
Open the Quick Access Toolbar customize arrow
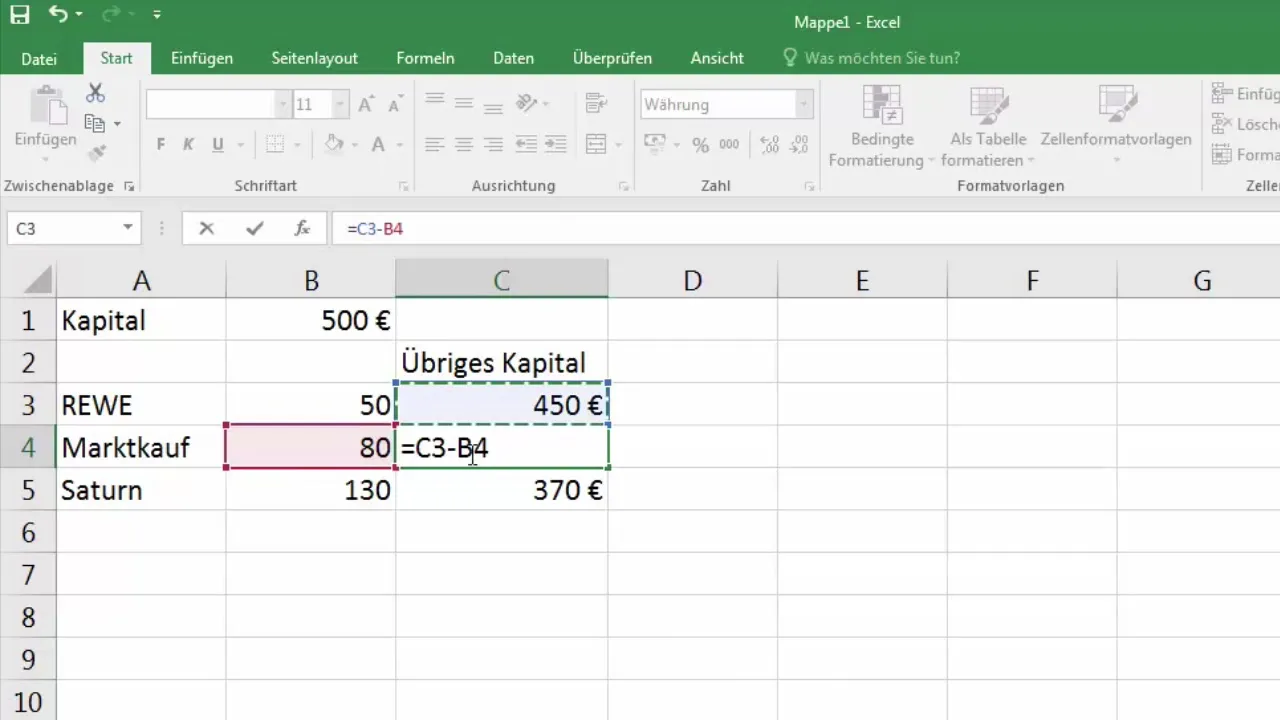point(157,16)
